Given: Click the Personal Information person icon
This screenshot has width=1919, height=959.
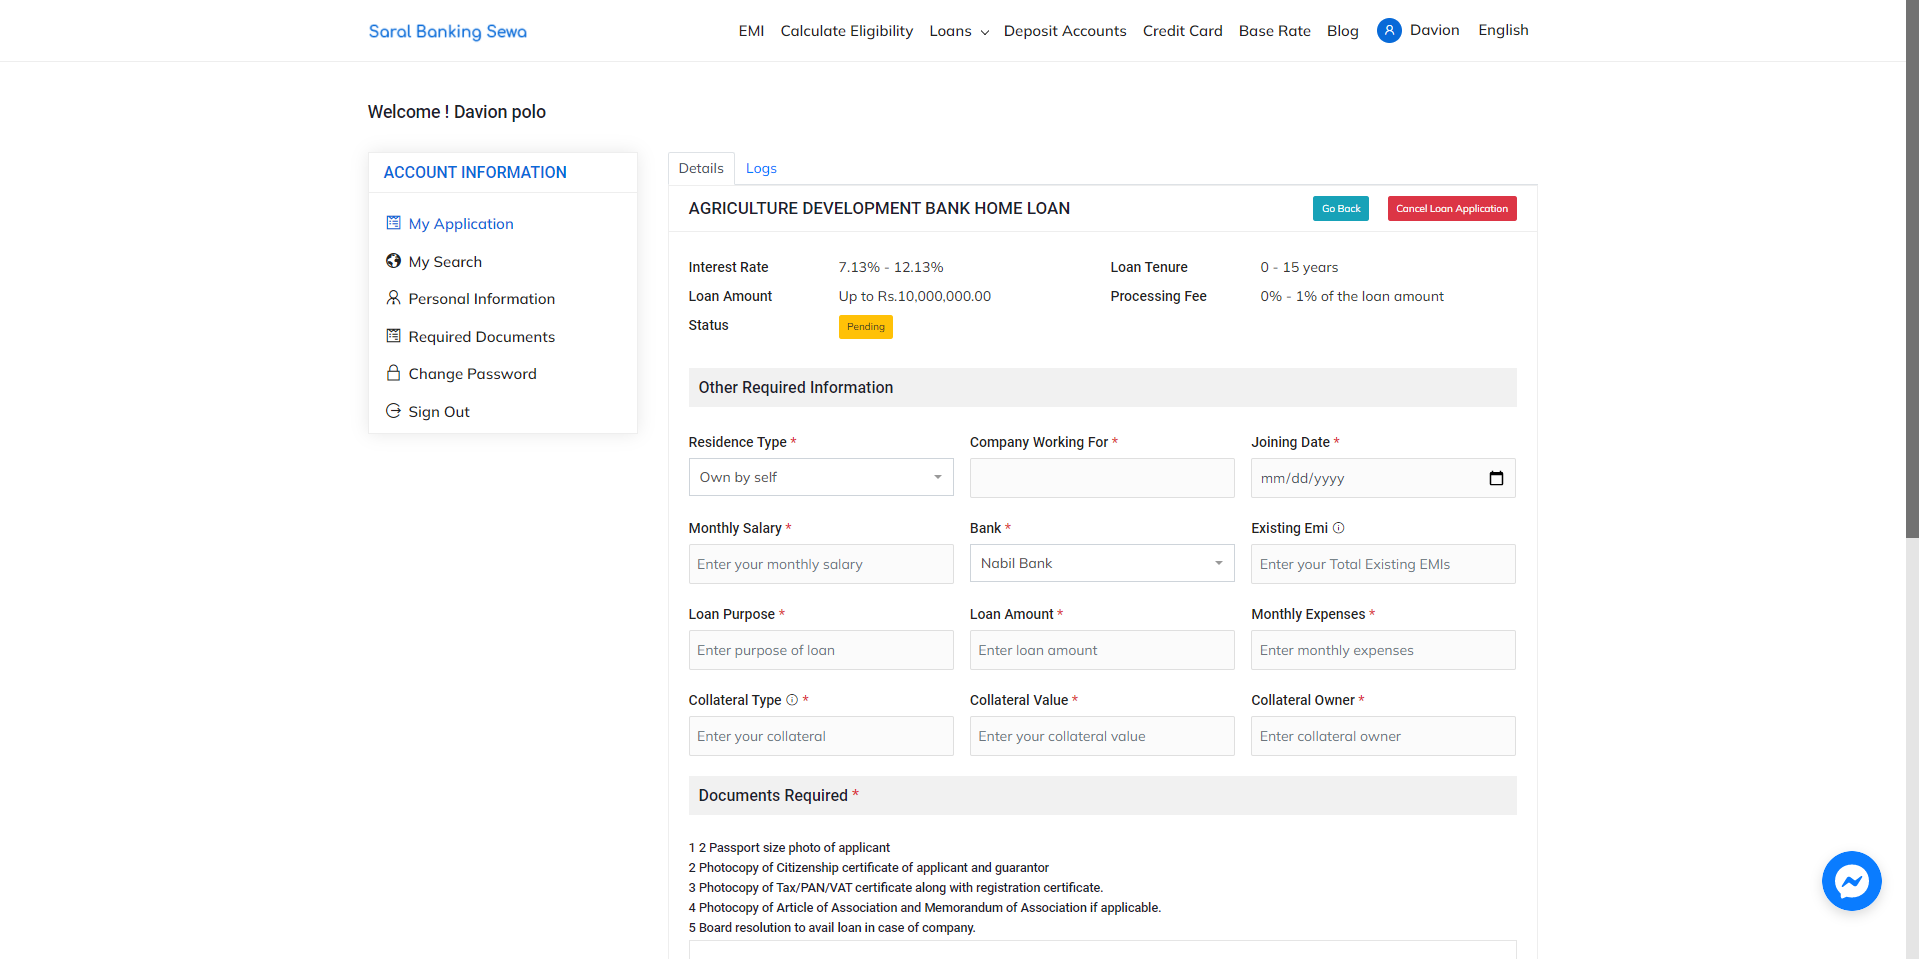Looking at the screenshot, I should coord(393,298).
